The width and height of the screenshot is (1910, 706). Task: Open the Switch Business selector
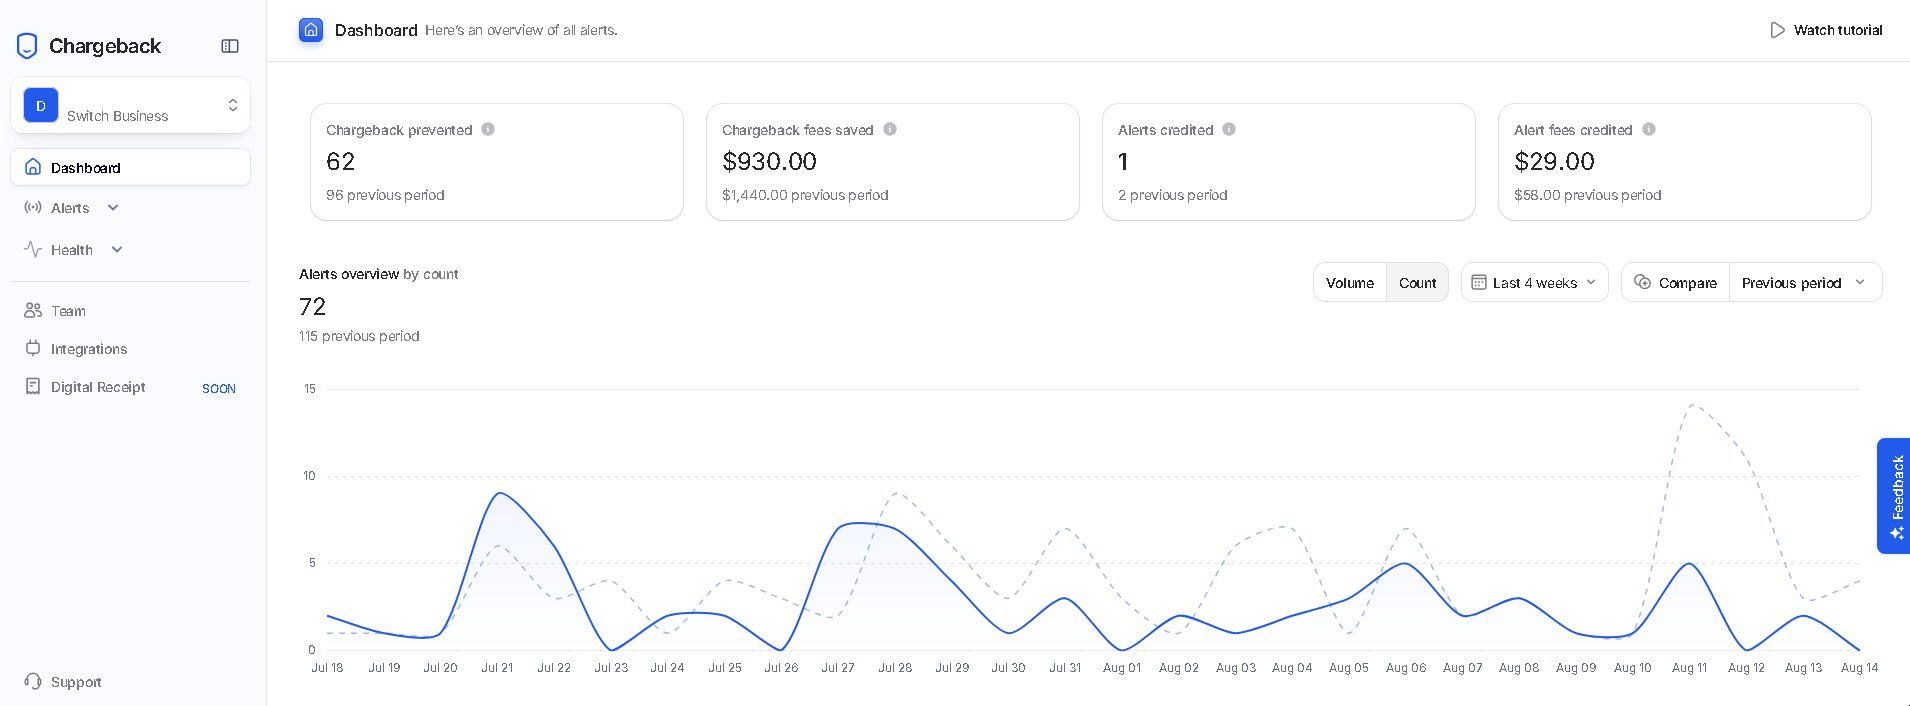(x=130, y=106)
